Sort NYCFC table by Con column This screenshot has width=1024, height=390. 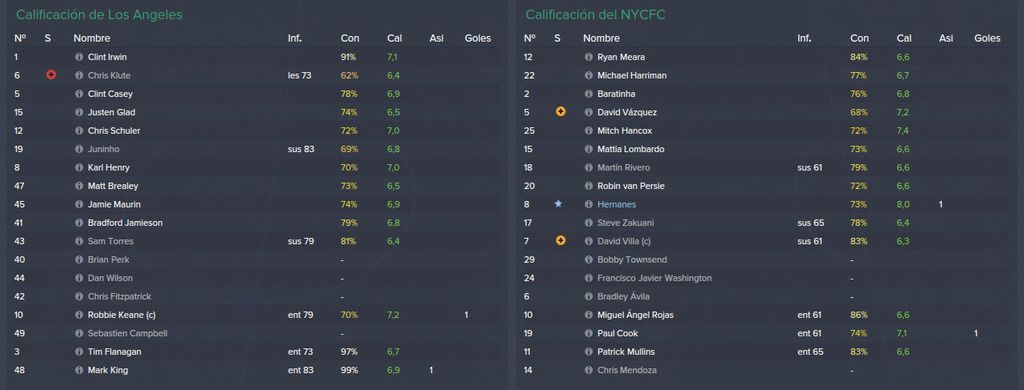pyautogui.click(x=859, y=39)
